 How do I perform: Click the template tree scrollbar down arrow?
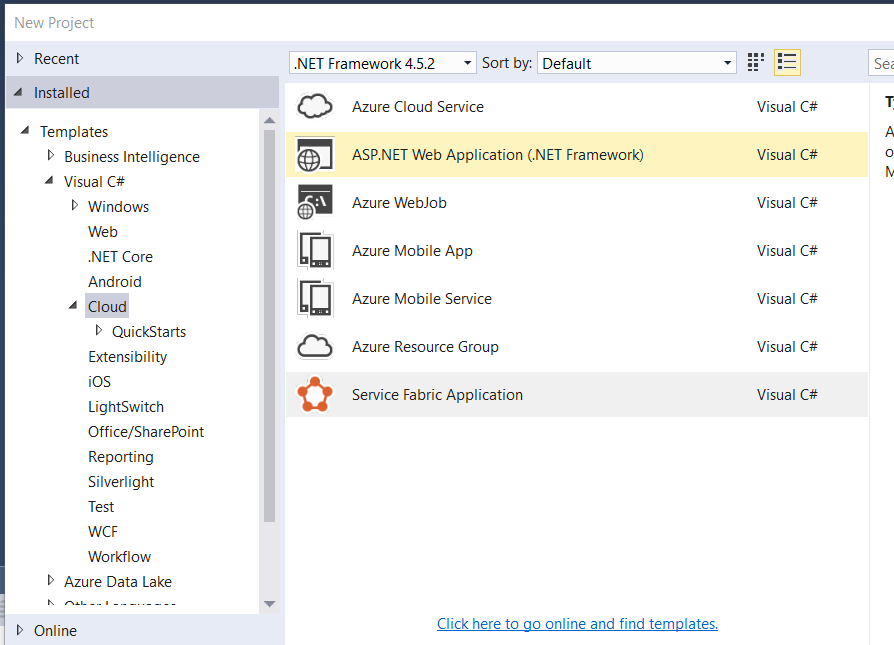[270, 603]
